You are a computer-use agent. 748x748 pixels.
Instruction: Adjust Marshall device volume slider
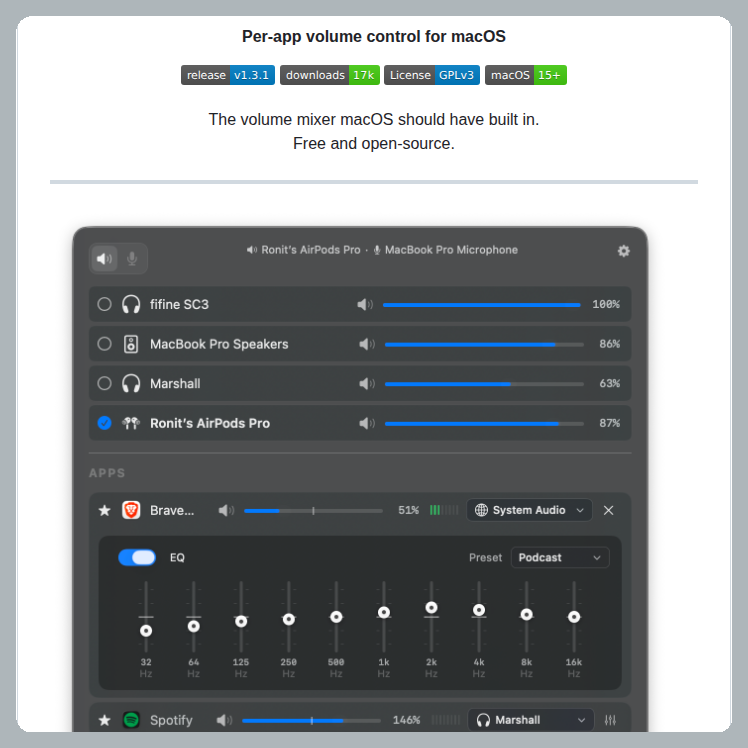point(484,384)
